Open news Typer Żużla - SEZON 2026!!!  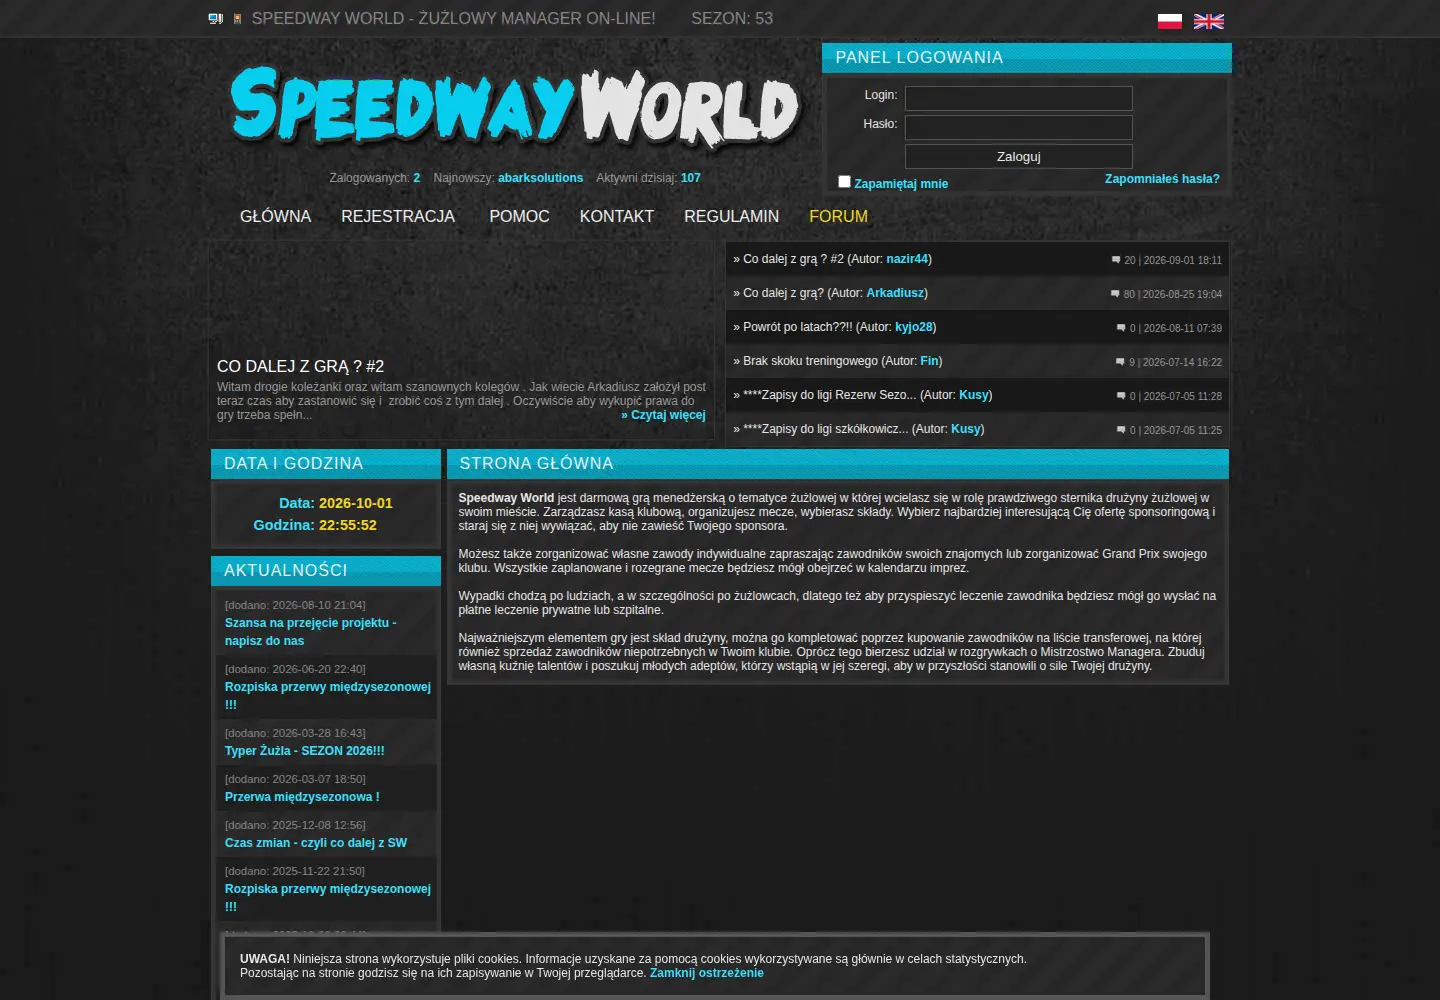click(304, 751)
